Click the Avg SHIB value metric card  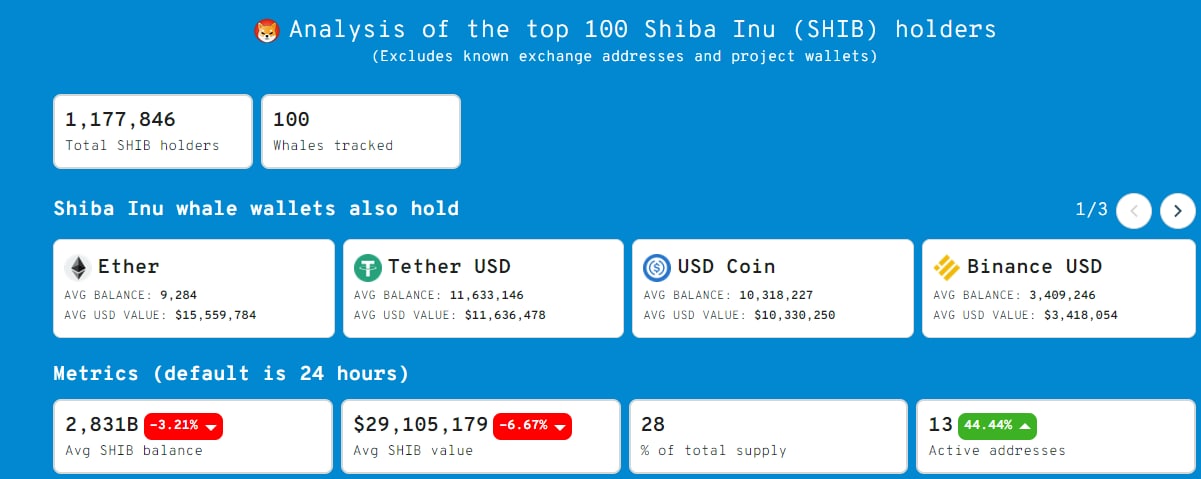(480, 437)
